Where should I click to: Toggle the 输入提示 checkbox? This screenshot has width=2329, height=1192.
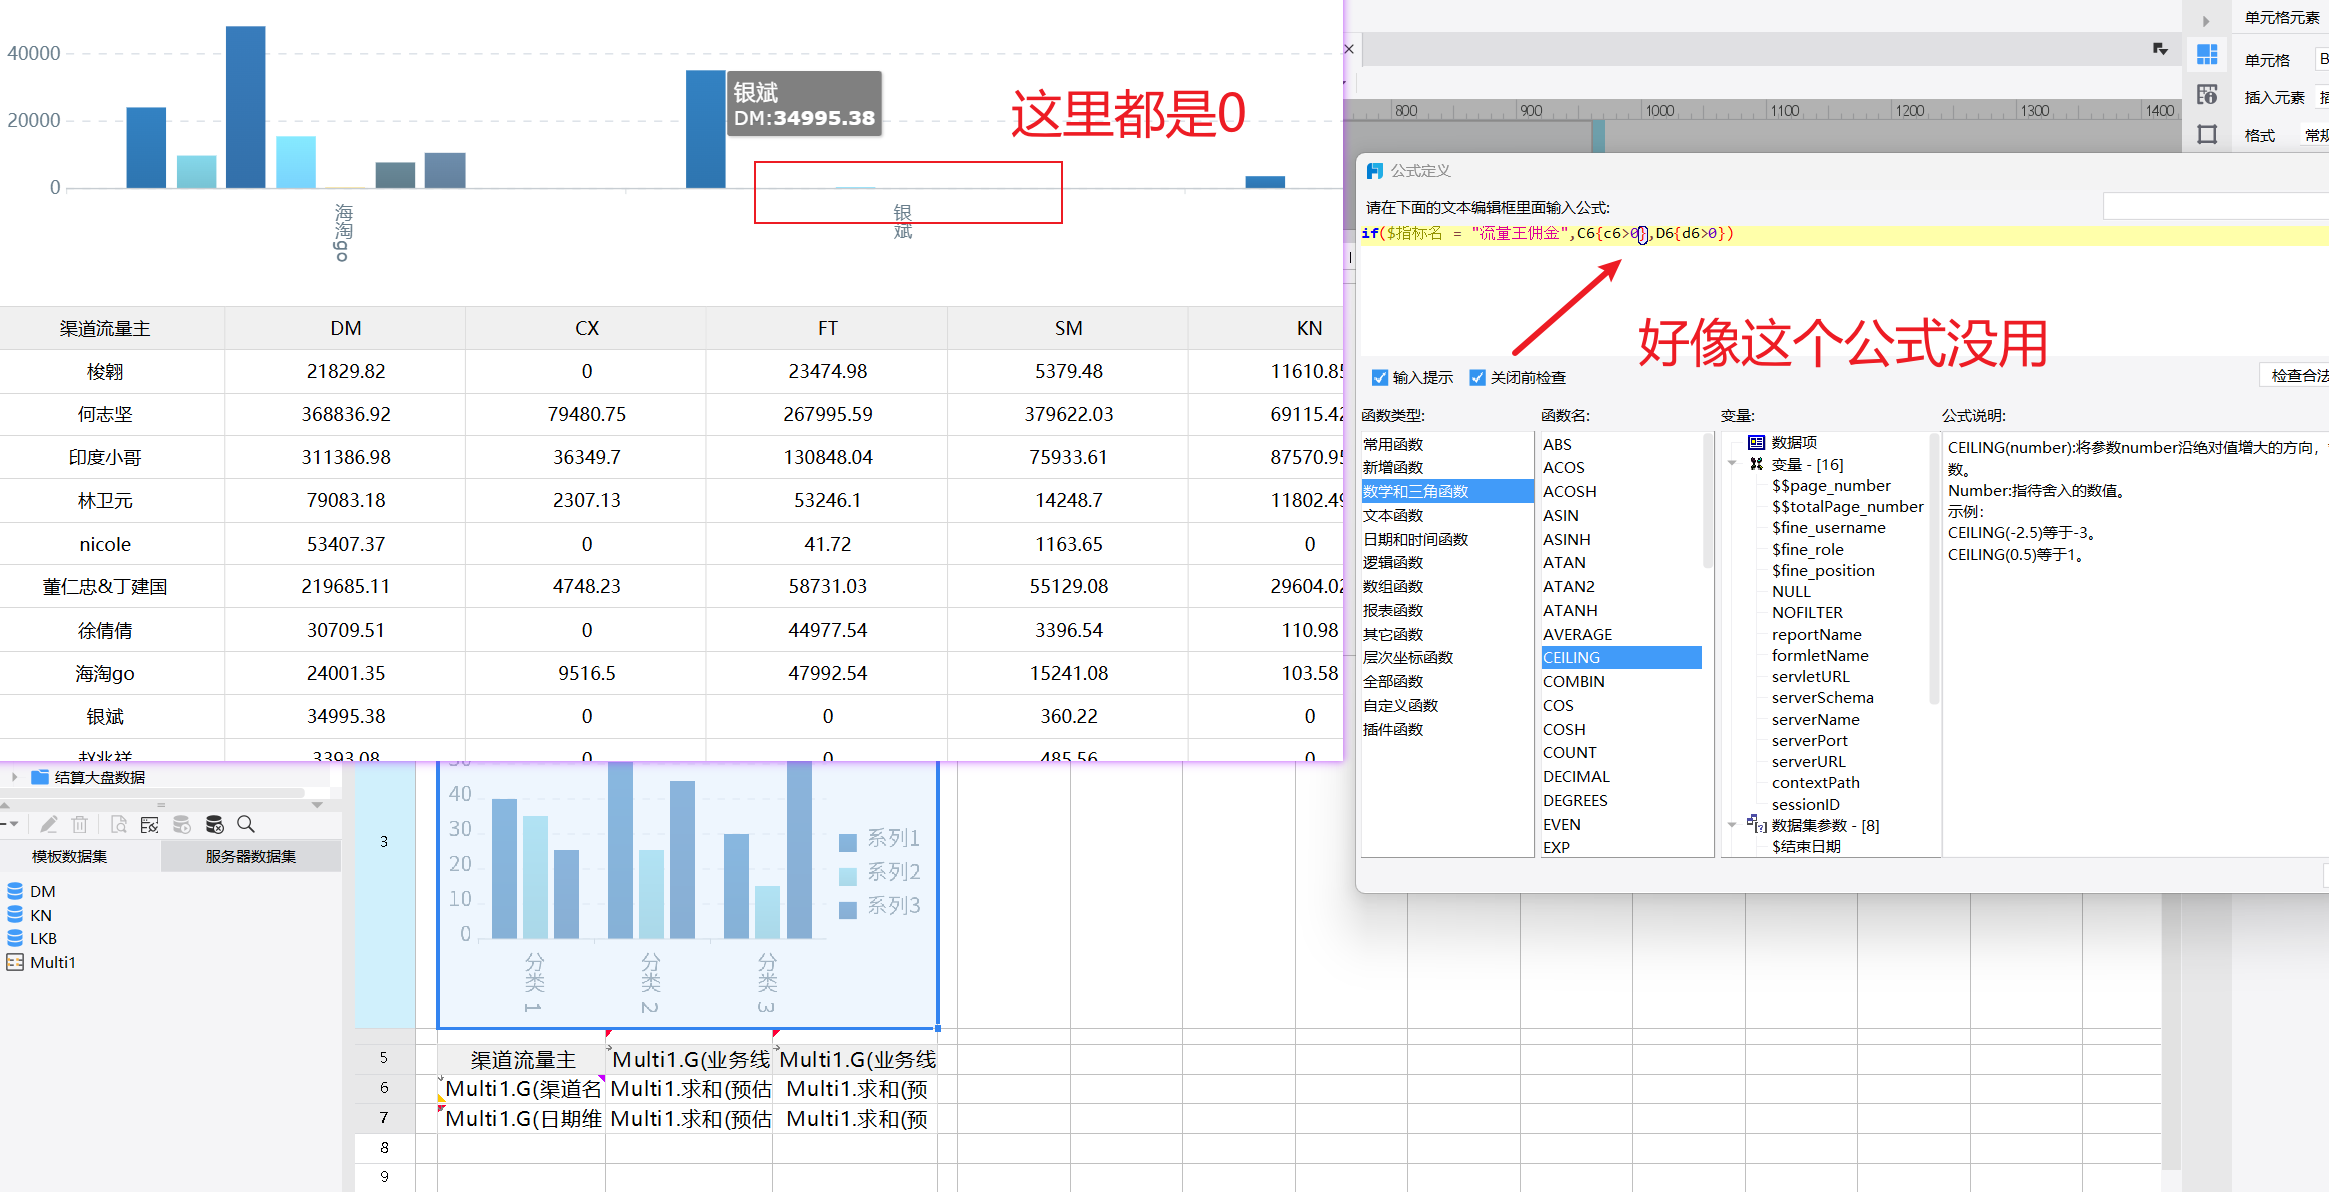[x=1380, y=377]
